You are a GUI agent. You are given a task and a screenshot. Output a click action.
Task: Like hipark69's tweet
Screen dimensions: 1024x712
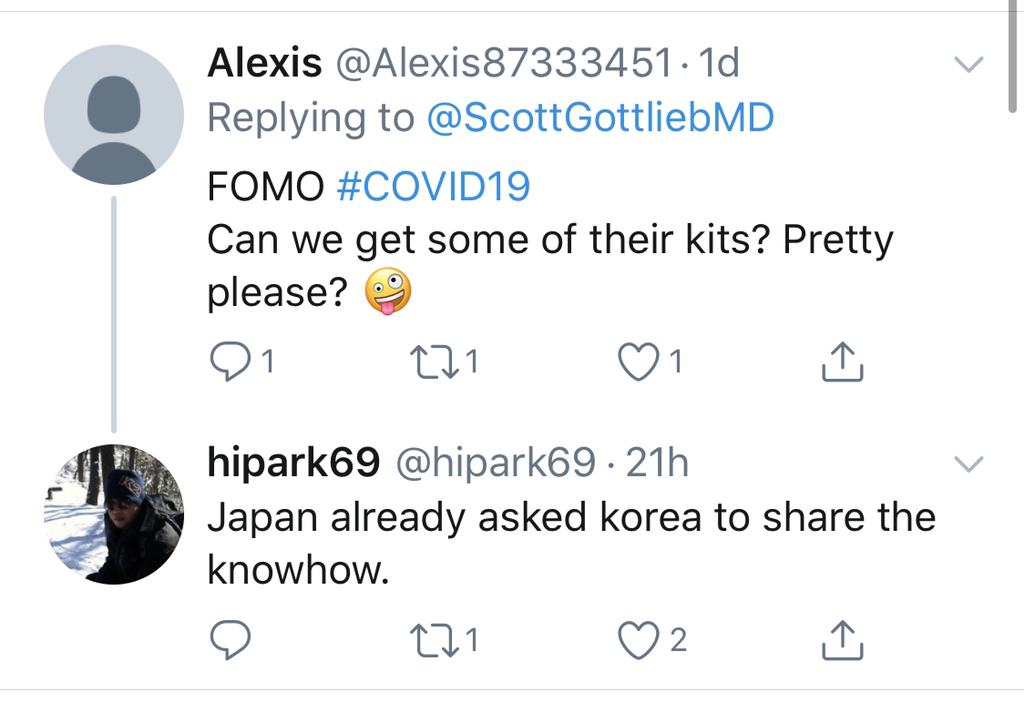pyautogui.click(x=640, y=641)
